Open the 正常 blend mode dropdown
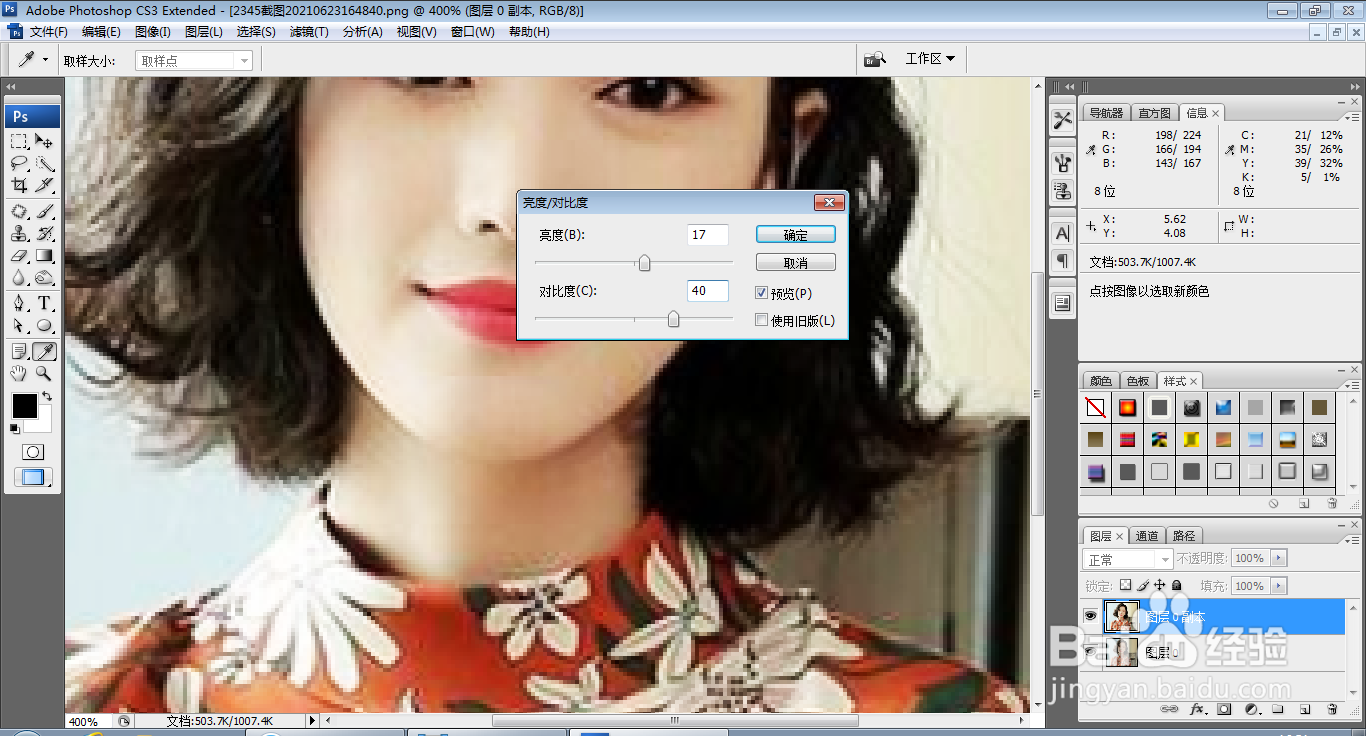 tap(1128, 559)
